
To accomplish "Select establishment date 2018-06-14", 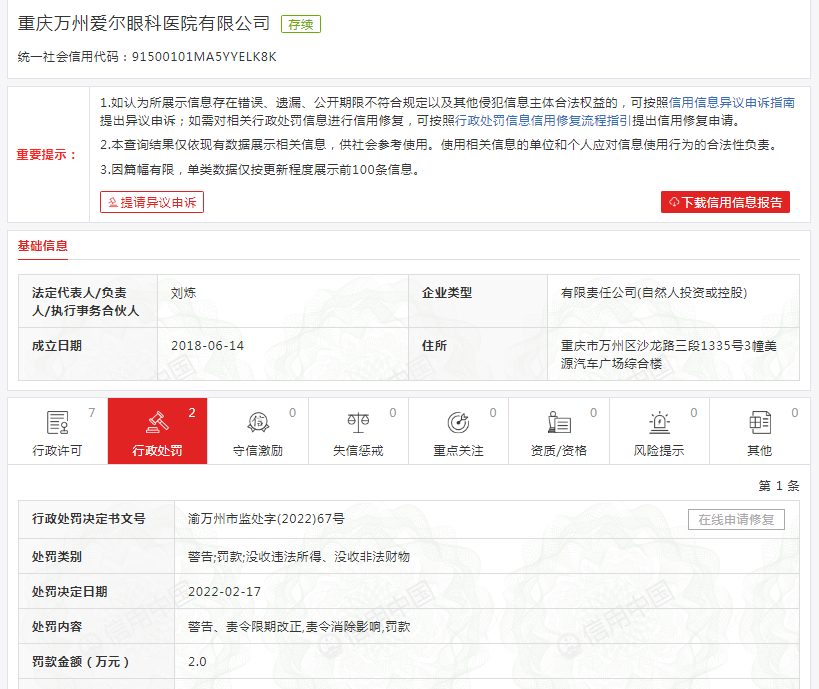I will [x=207, y=346].
